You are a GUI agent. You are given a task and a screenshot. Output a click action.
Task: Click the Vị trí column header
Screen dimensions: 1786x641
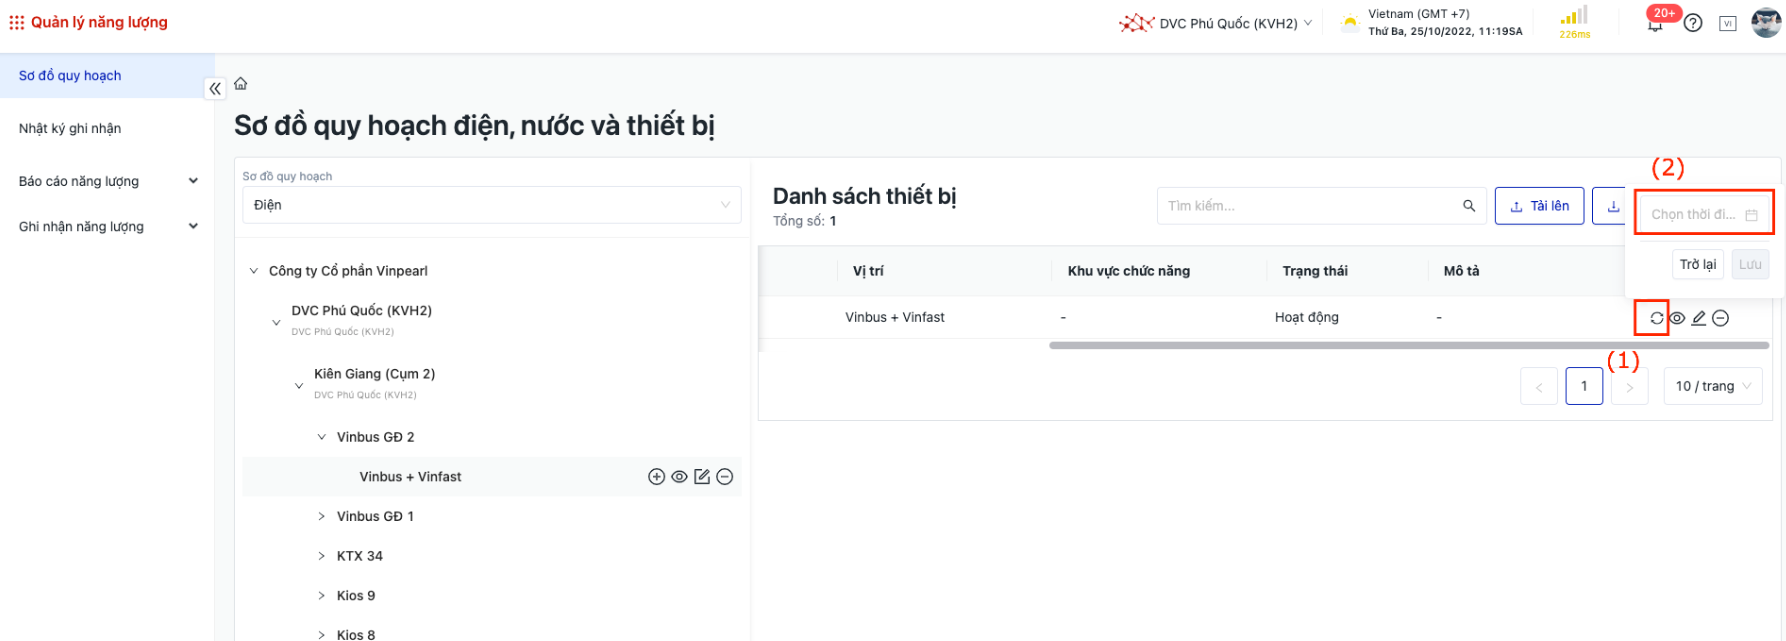[868, 271]
